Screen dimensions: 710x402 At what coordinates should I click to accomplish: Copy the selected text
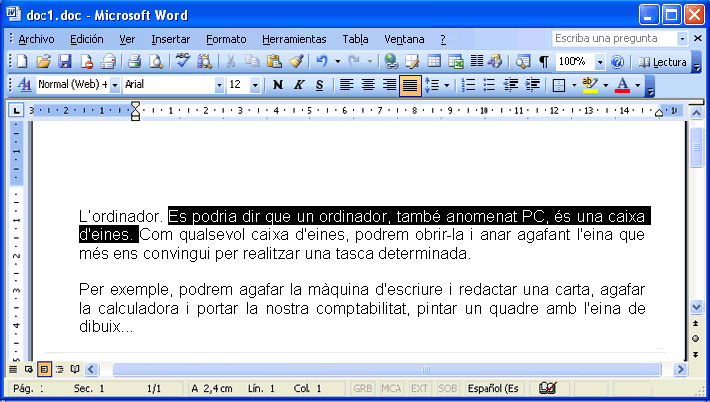252,62
